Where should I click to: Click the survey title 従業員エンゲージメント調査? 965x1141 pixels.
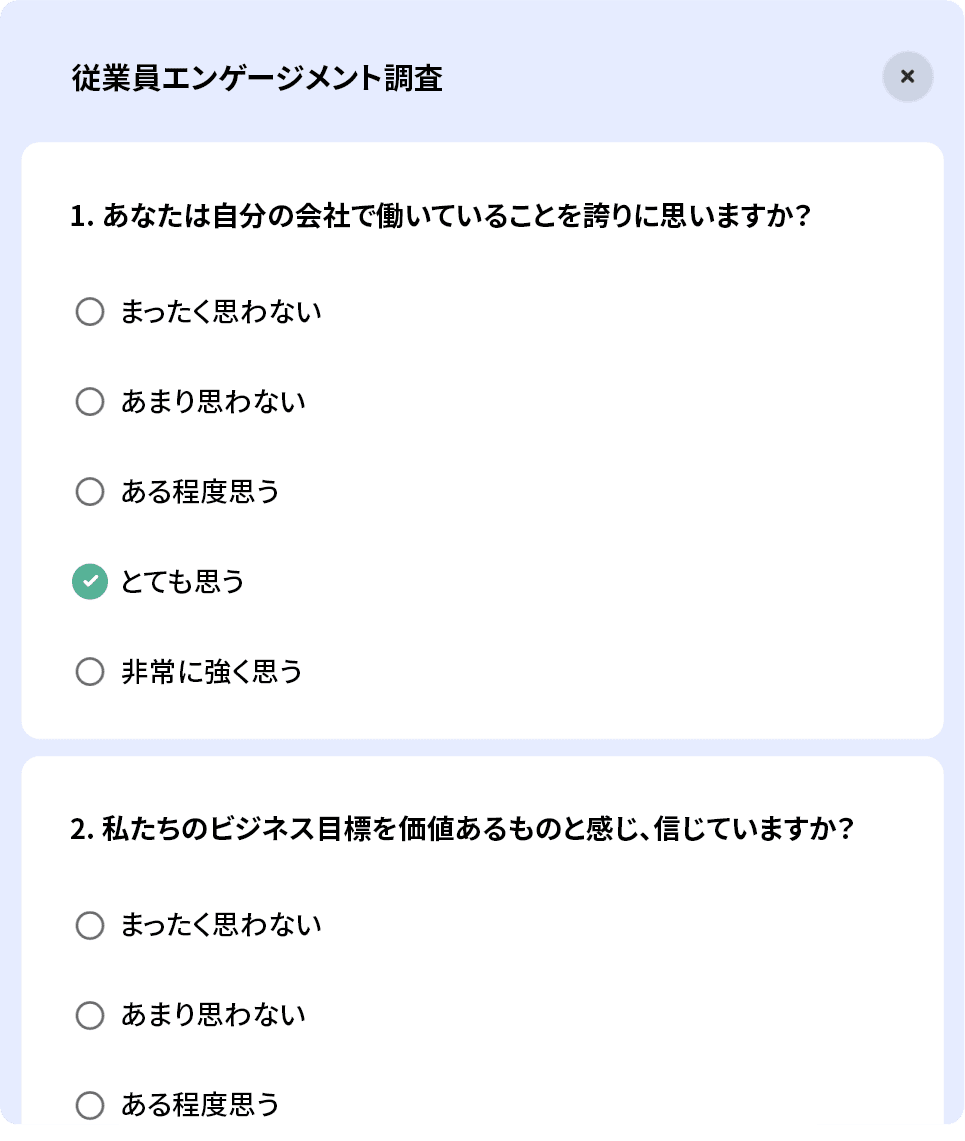pyautogui.click(x=257, y=78)
